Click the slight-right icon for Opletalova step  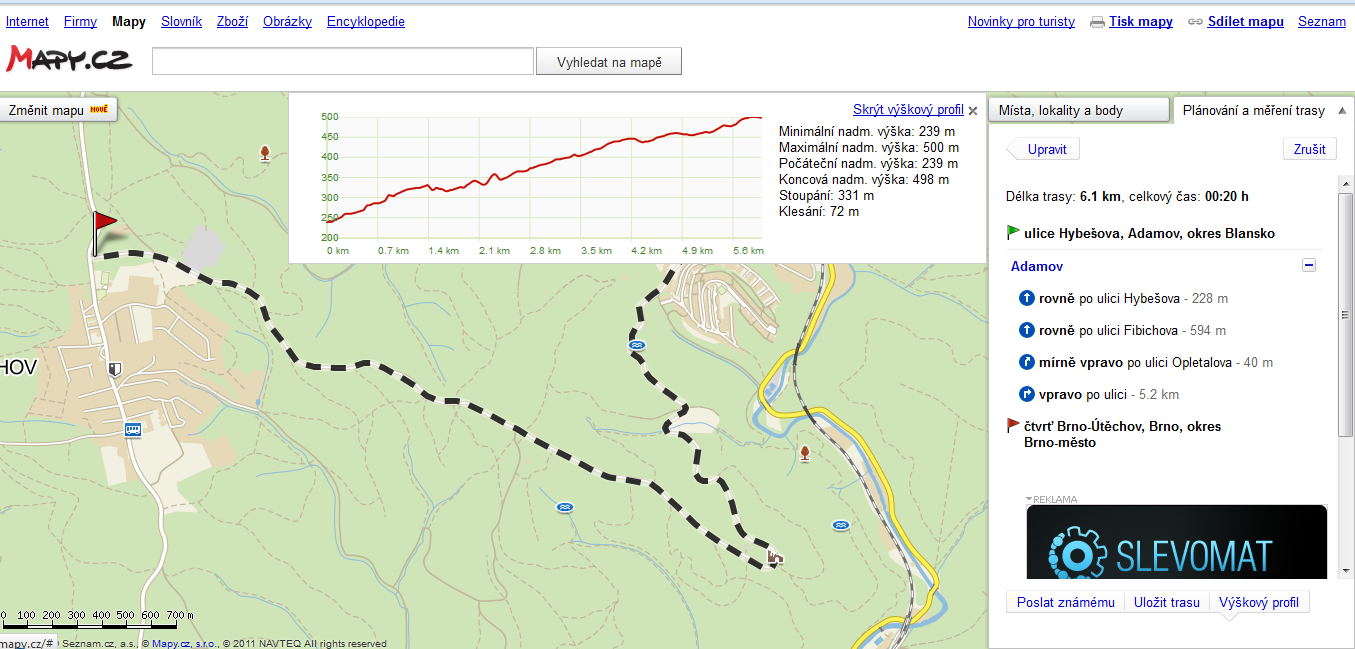[x=1026, y=362]
